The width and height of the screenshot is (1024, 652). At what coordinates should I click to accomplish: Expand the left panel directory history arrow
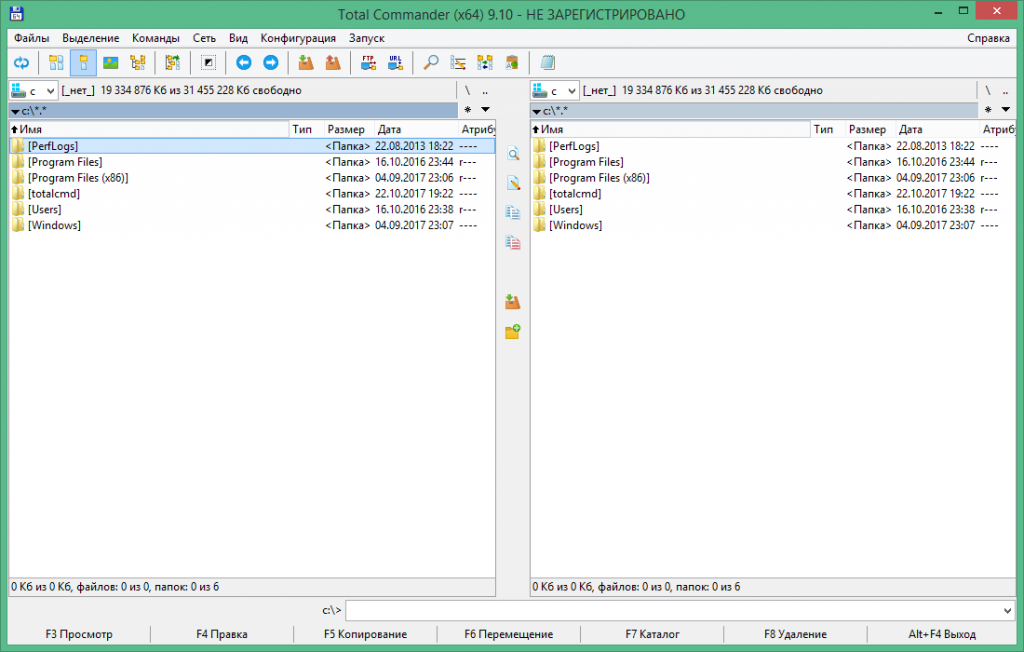485,110
